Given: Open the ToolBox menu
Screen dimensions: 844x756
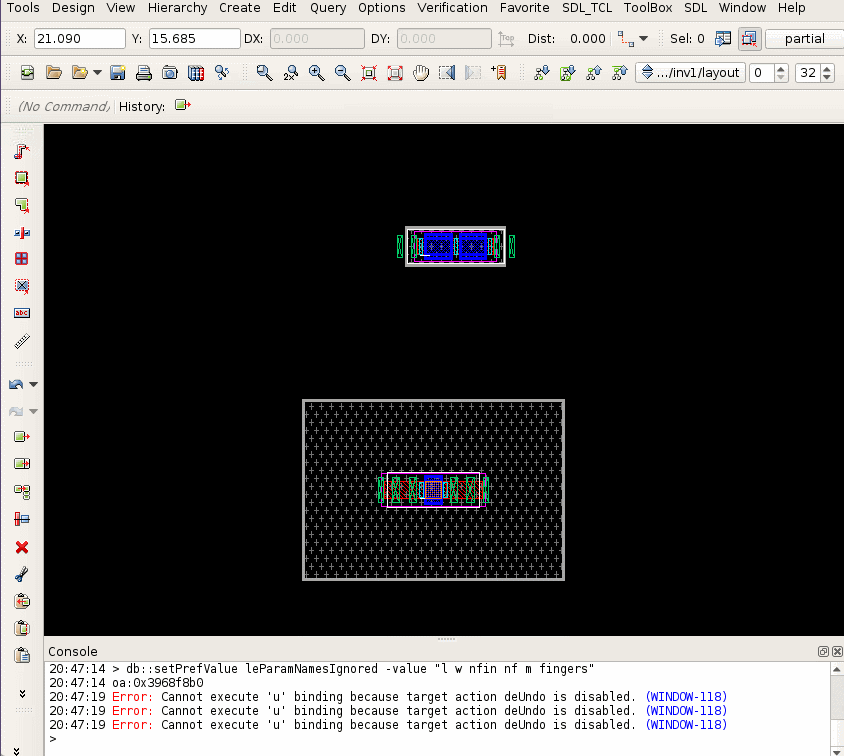Looking at the screenshot, I should pyautogui.click(x=648, y=8).
